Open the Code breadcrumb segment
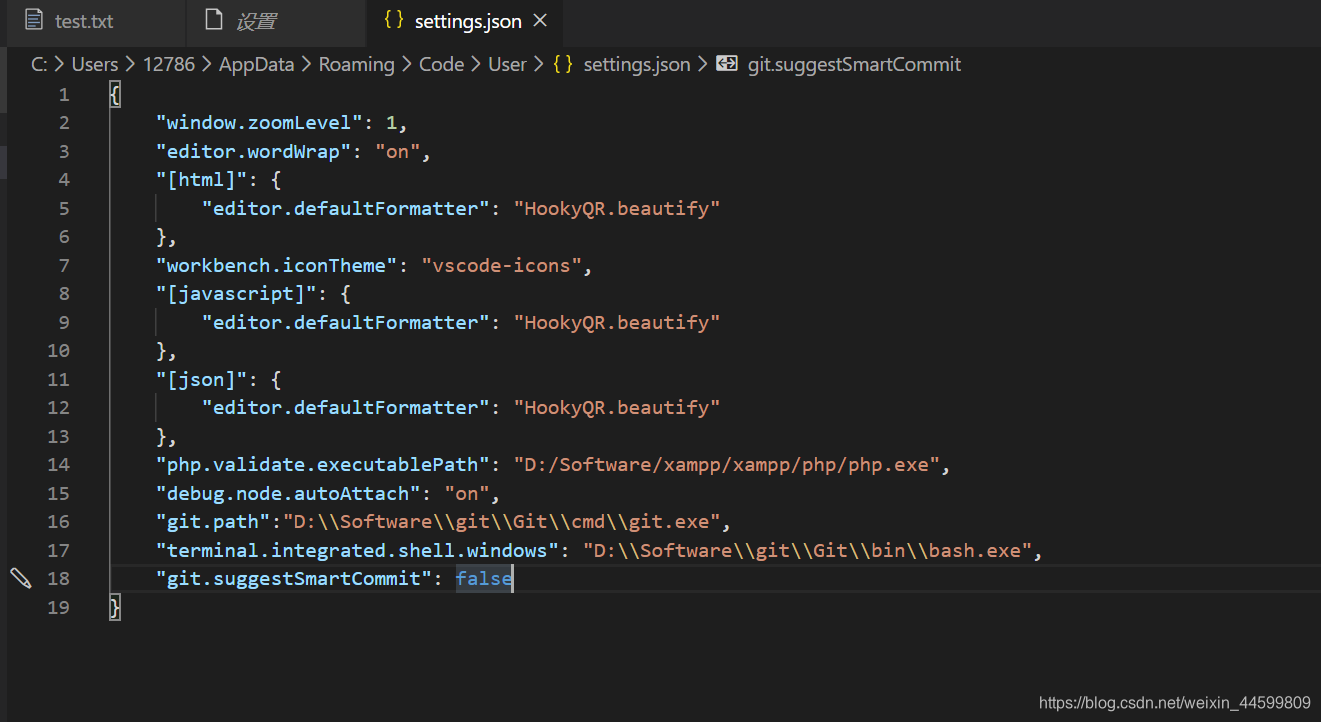This screenshot has height=722, width=1321. pos(441,64)
